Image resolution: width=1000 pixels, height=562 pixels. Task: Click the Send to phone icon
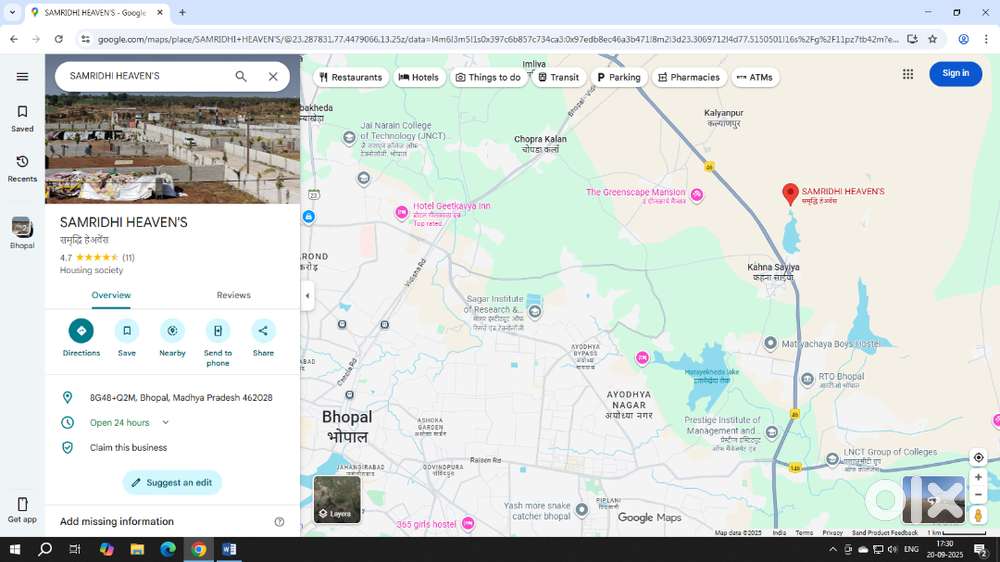[x=217, y=331]
